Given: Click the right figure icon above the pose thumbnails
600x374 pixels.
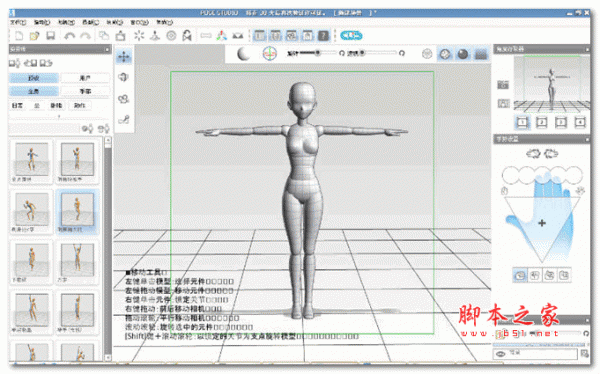Looking at the screenshot, I should [x=104, y=129].
